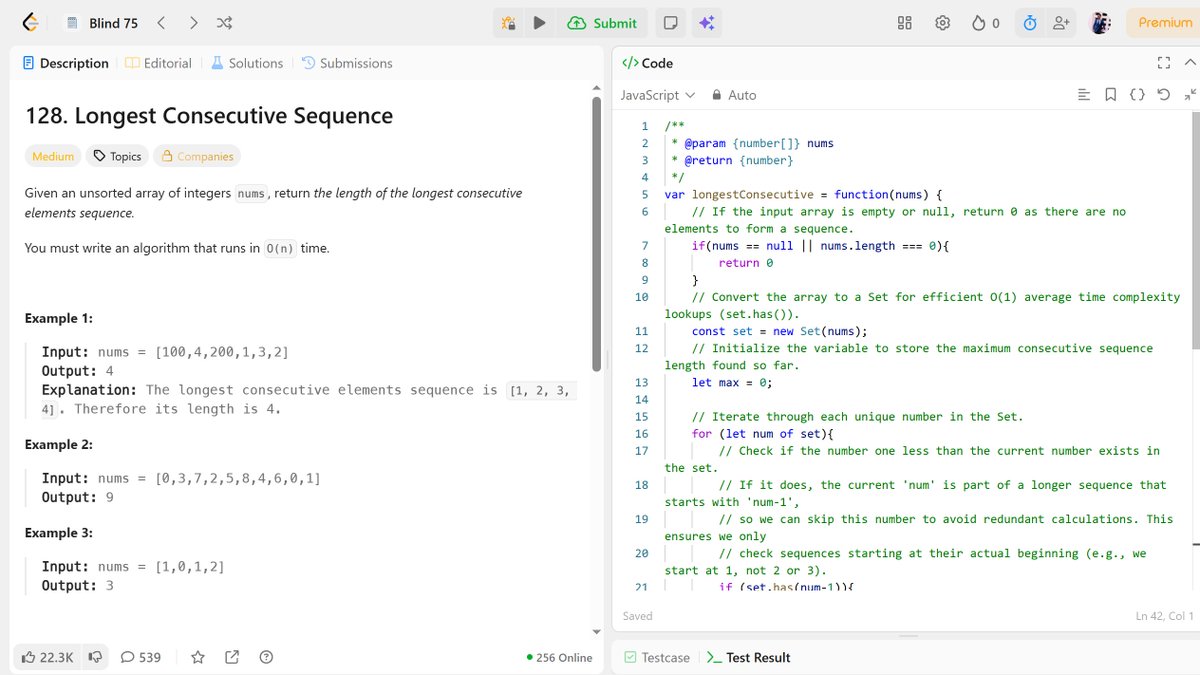1200x675 pixels.
Task: Show the Topics tag
Action: point(117,156)
